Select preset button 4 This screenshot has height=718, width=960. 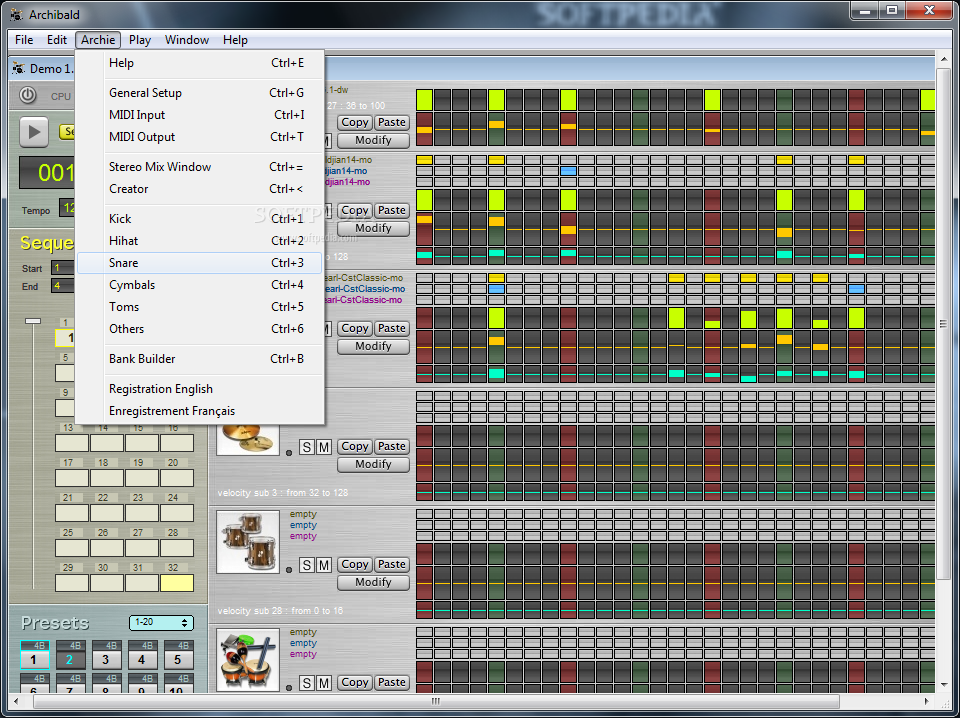click(142, 659)
